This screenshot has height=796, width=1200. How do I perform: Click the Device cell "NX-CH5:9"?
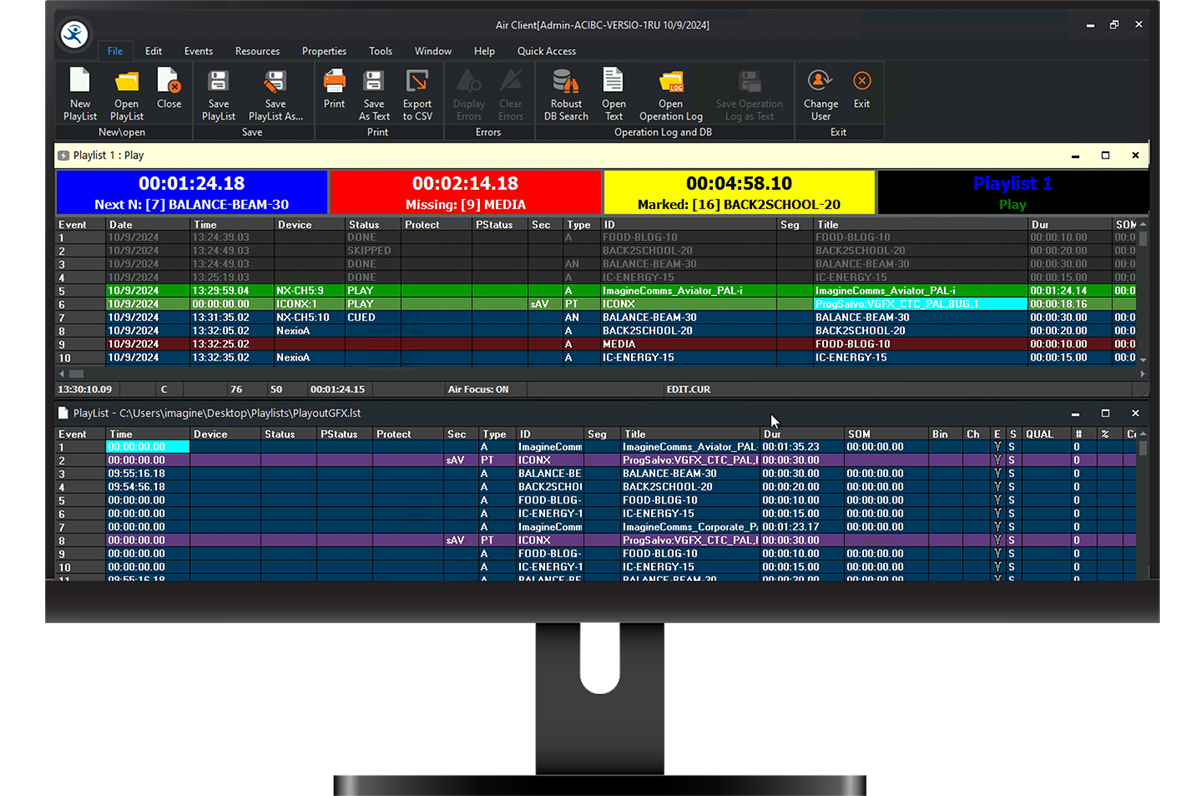point(309,291)
